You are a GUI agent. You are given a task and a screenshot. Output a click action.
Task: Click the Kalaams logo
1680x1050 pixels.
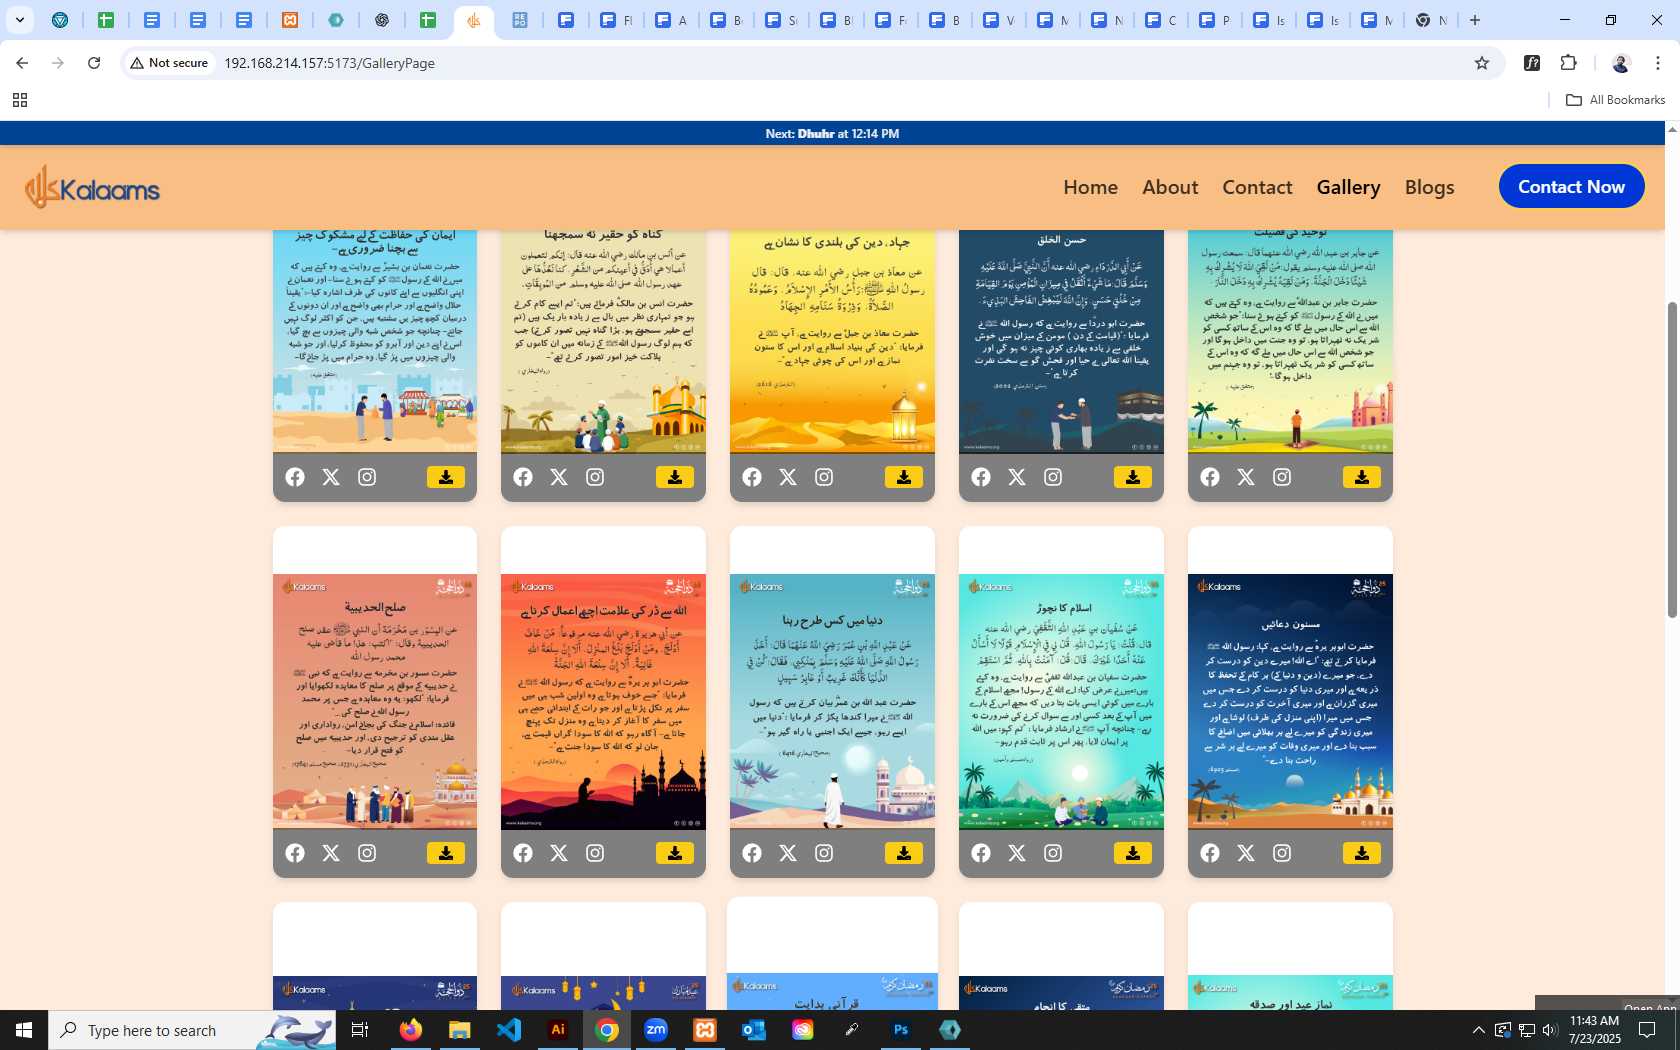coord(92,187)
